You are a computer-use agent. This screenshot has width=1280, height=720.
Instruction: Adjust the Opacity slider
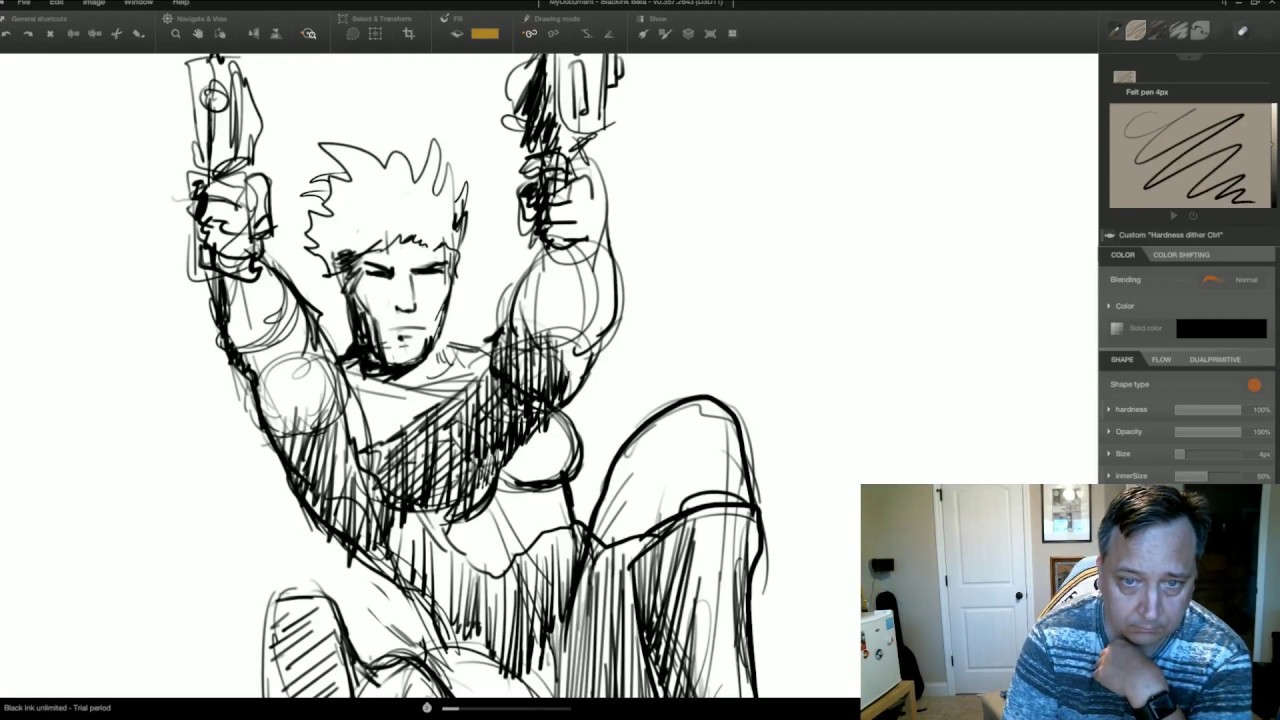click(1208, 432)
